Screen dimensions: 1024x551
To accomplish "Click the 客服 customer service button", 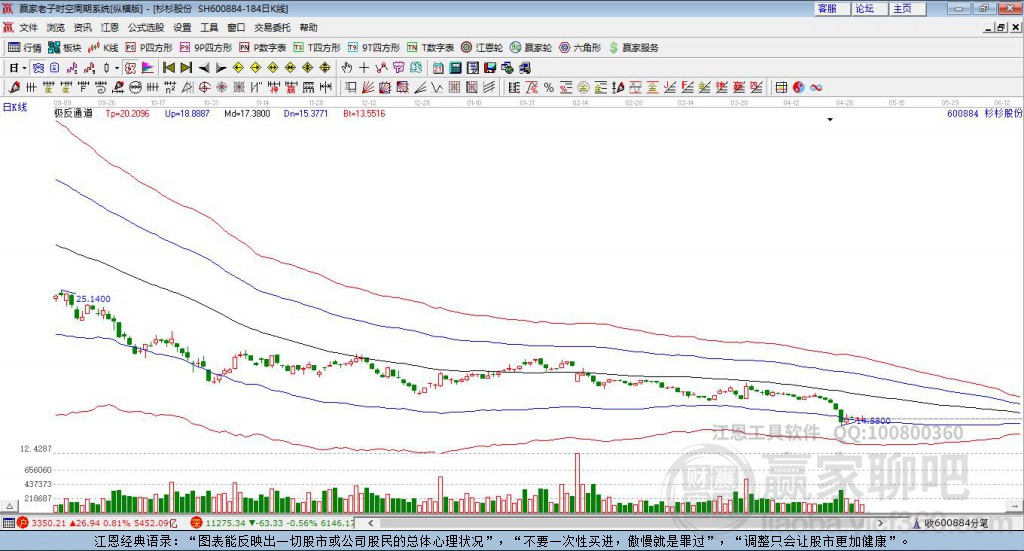I will click(827, 8).
